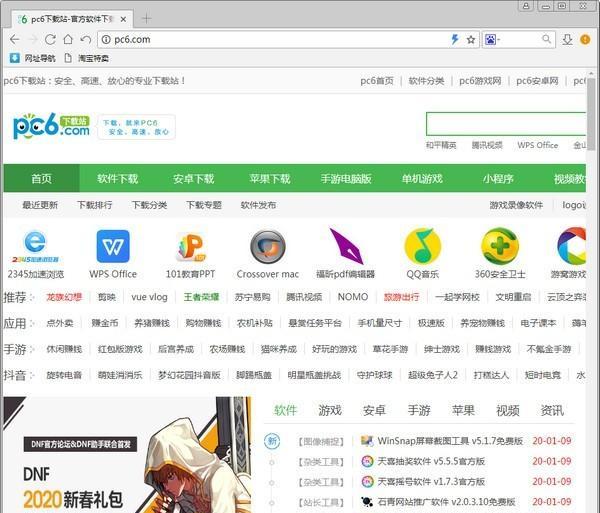600x513 pixels.
Task: Click the 石青网站推广软件 icon in list
Action: 367,502
